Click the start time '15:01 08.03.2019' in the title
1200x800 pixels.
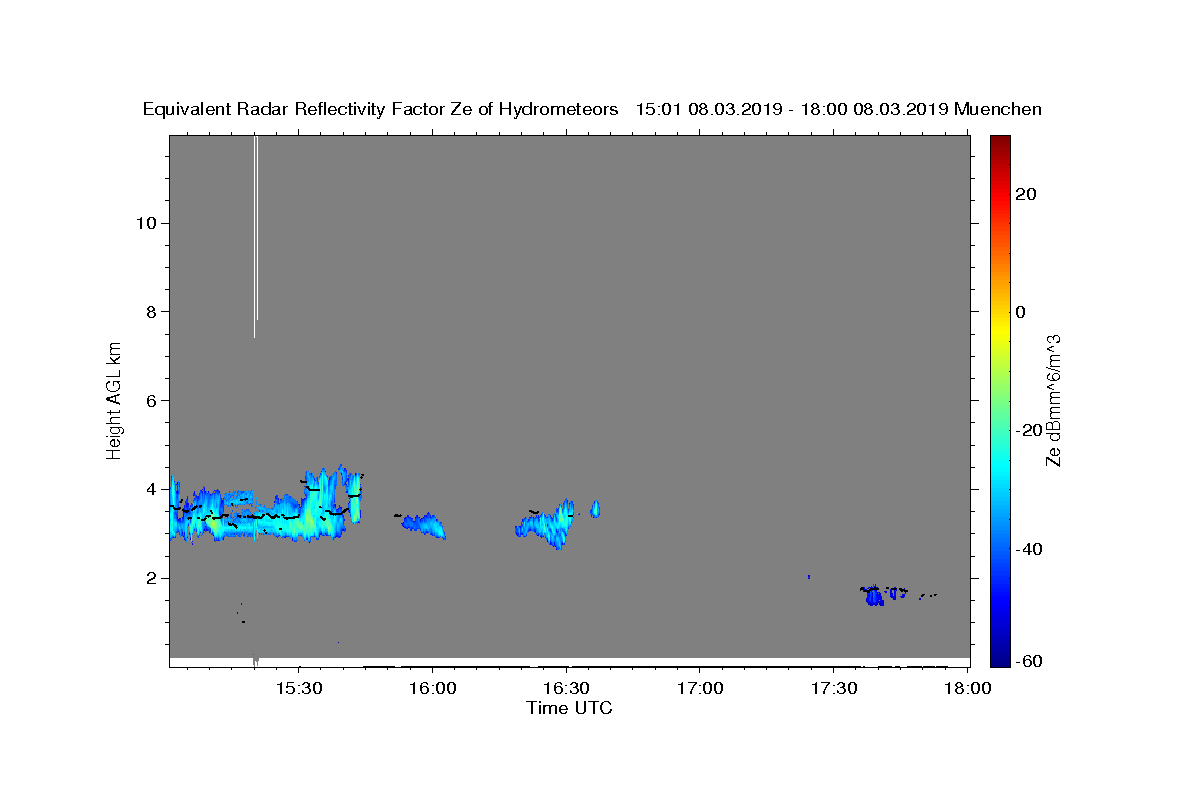point(709,109)
